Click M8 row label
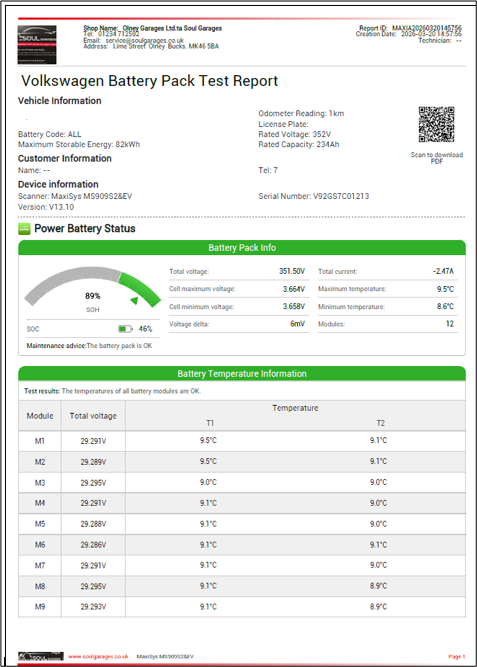Image resolution: width=477 pixels, height=667 pixels. [40, 586]
